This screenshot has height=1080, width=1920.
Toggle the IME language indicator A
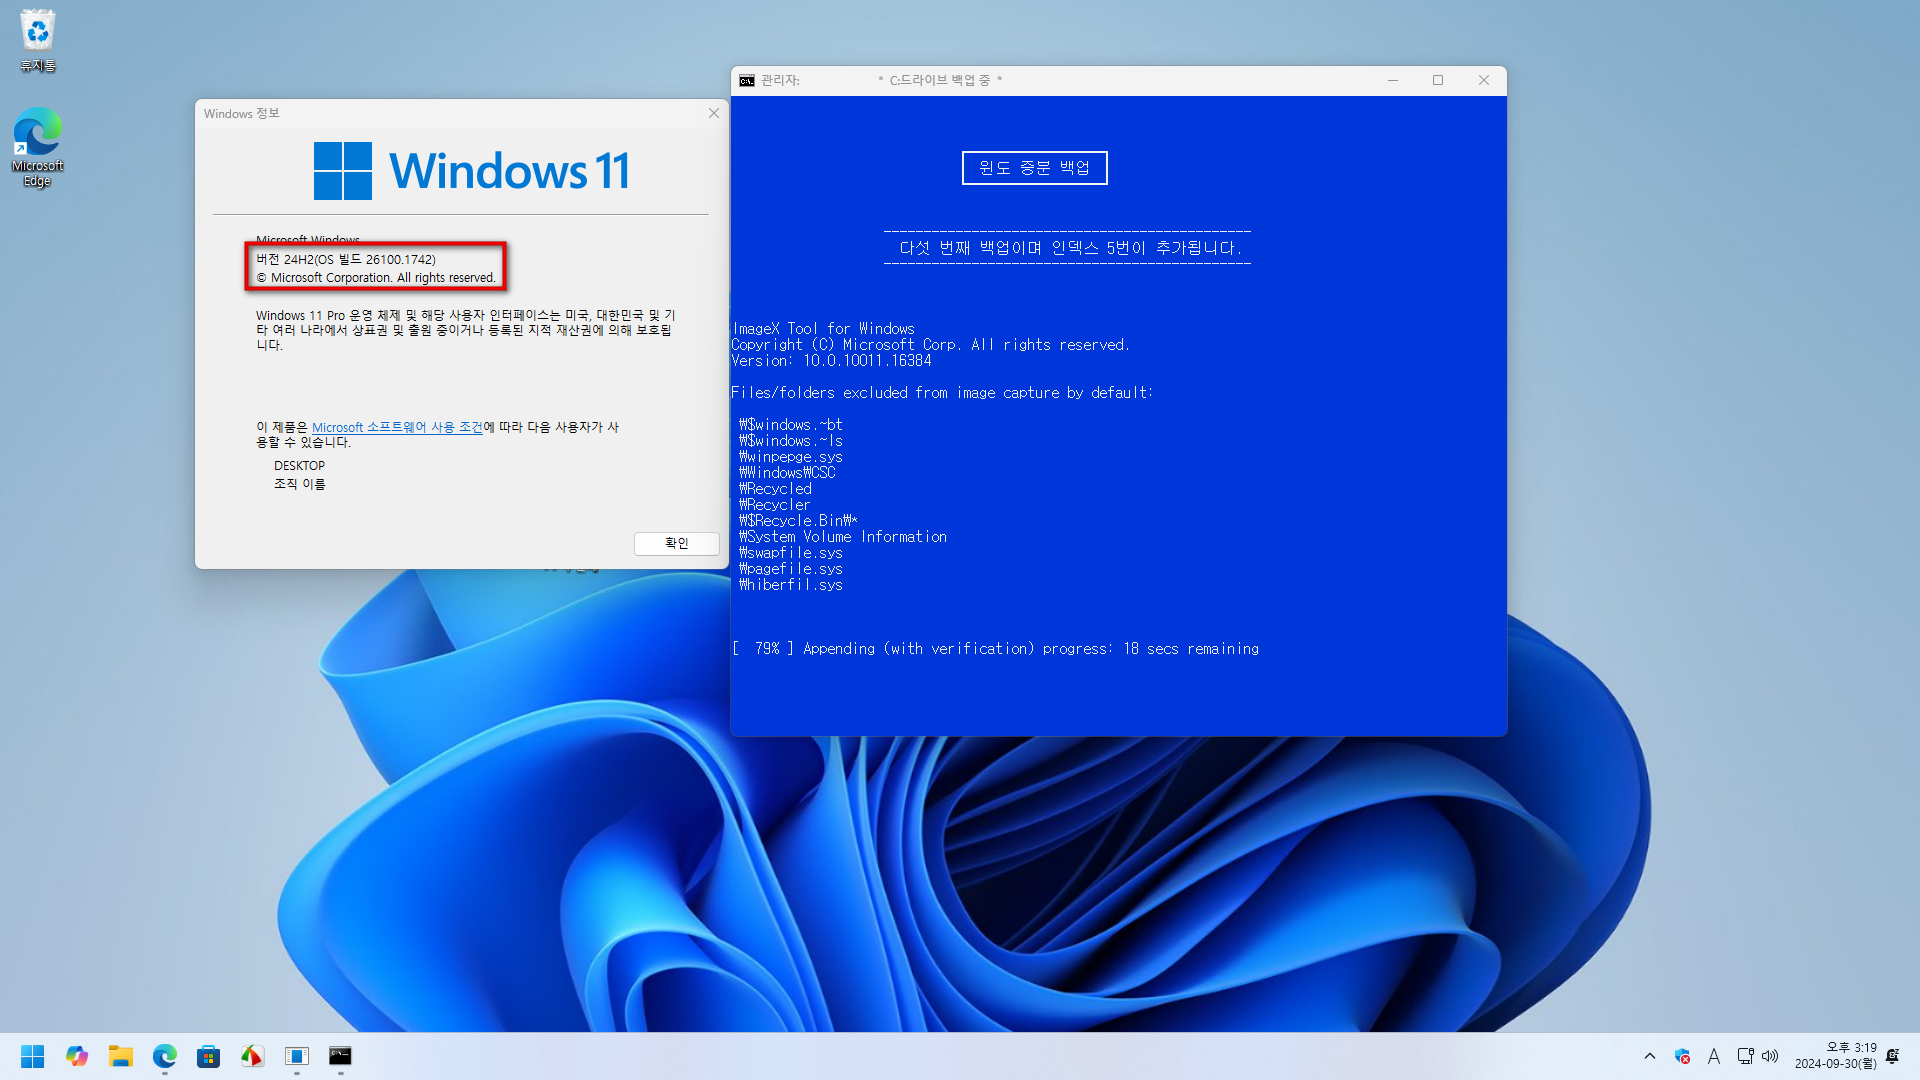coord(1714,1056)
